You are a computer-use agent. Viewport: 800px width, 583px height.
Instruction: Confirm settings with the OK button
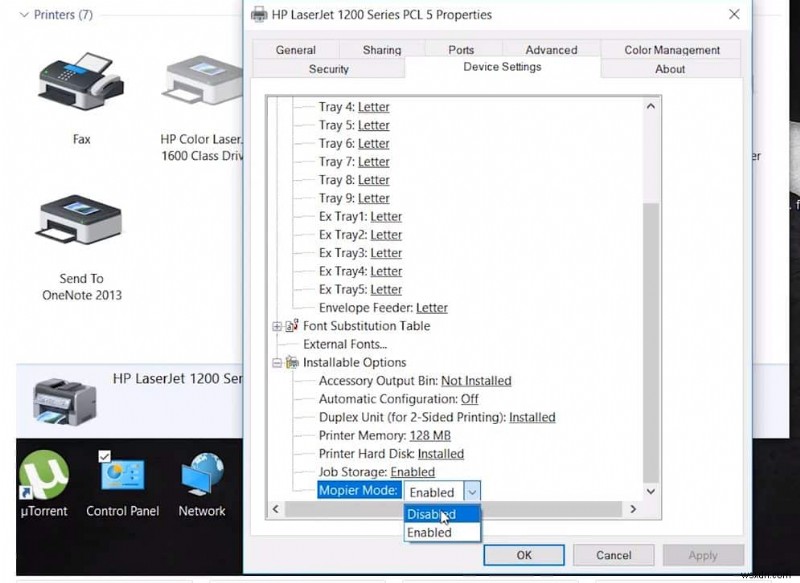[524, 555]
